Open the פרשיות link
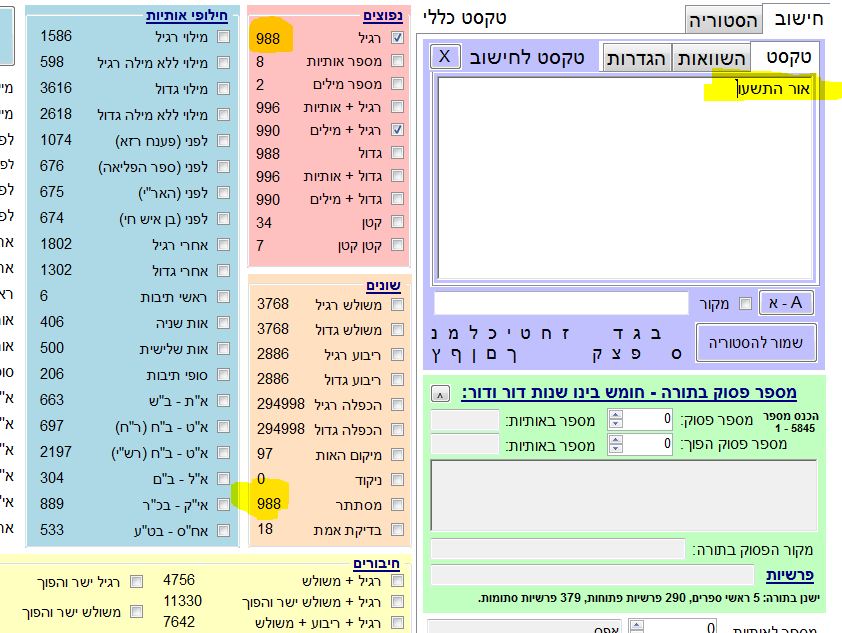 (x=791, y=576)
